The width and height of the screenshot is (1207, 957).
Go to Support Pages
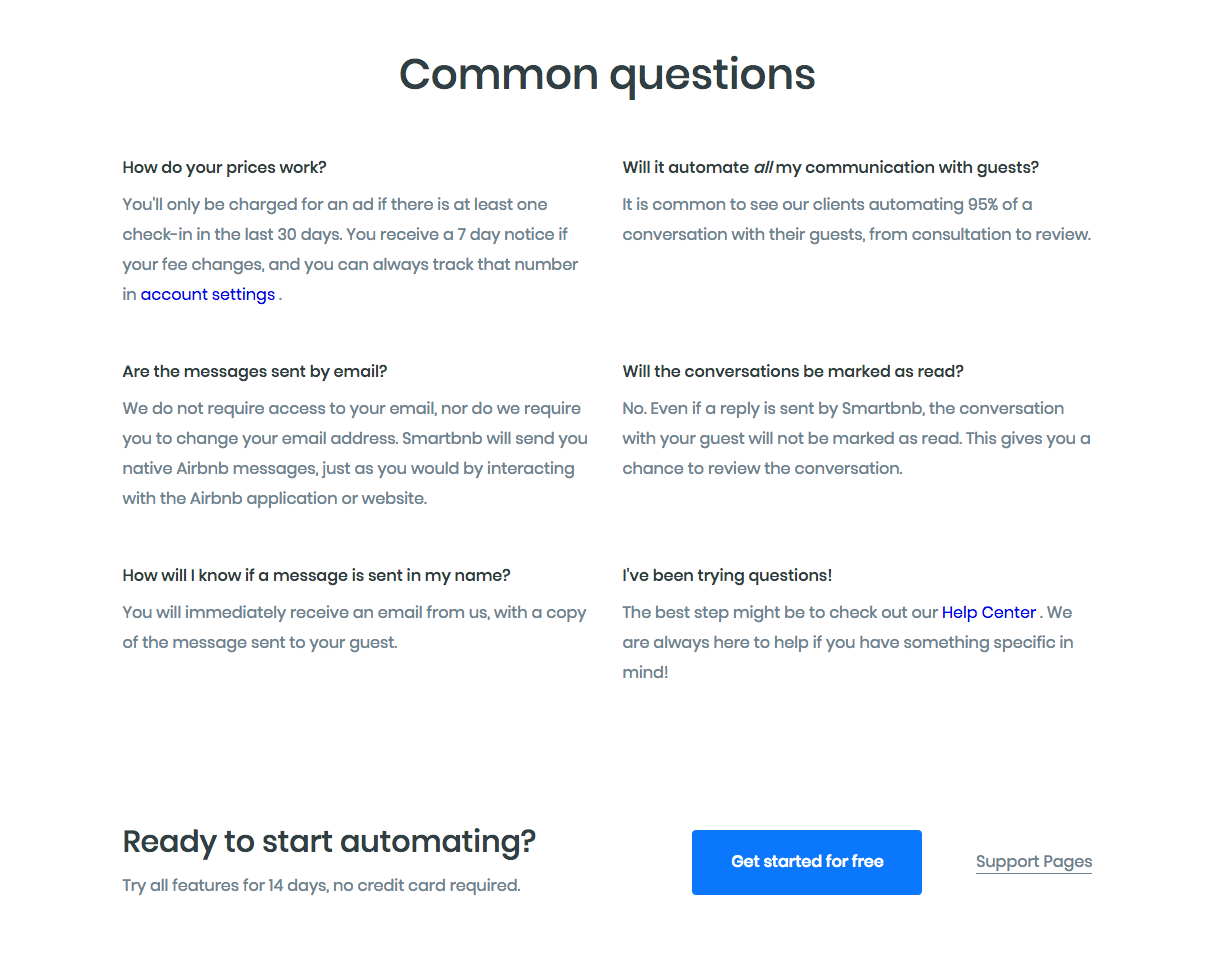(x=1033, y=862)
